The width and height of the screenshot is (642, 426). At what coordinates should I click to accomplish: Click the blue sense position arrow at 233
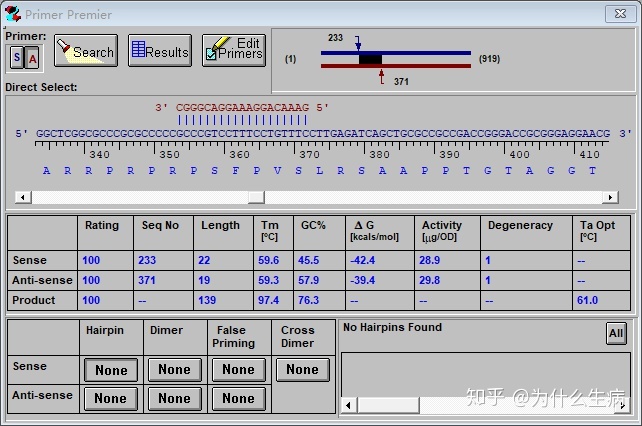358,43
